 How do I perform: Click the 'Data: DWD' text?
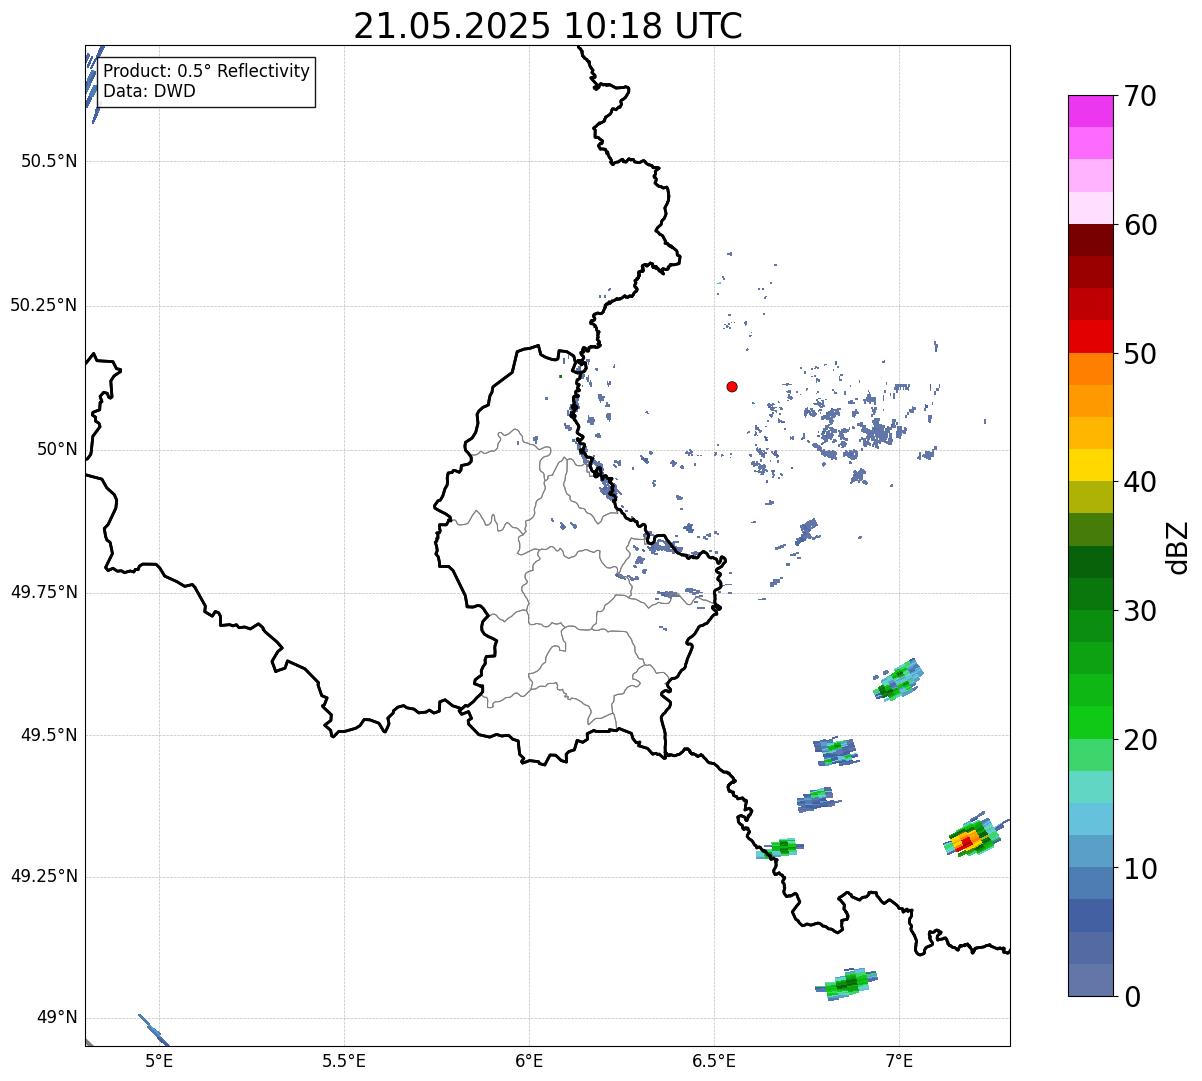(150, 91)
